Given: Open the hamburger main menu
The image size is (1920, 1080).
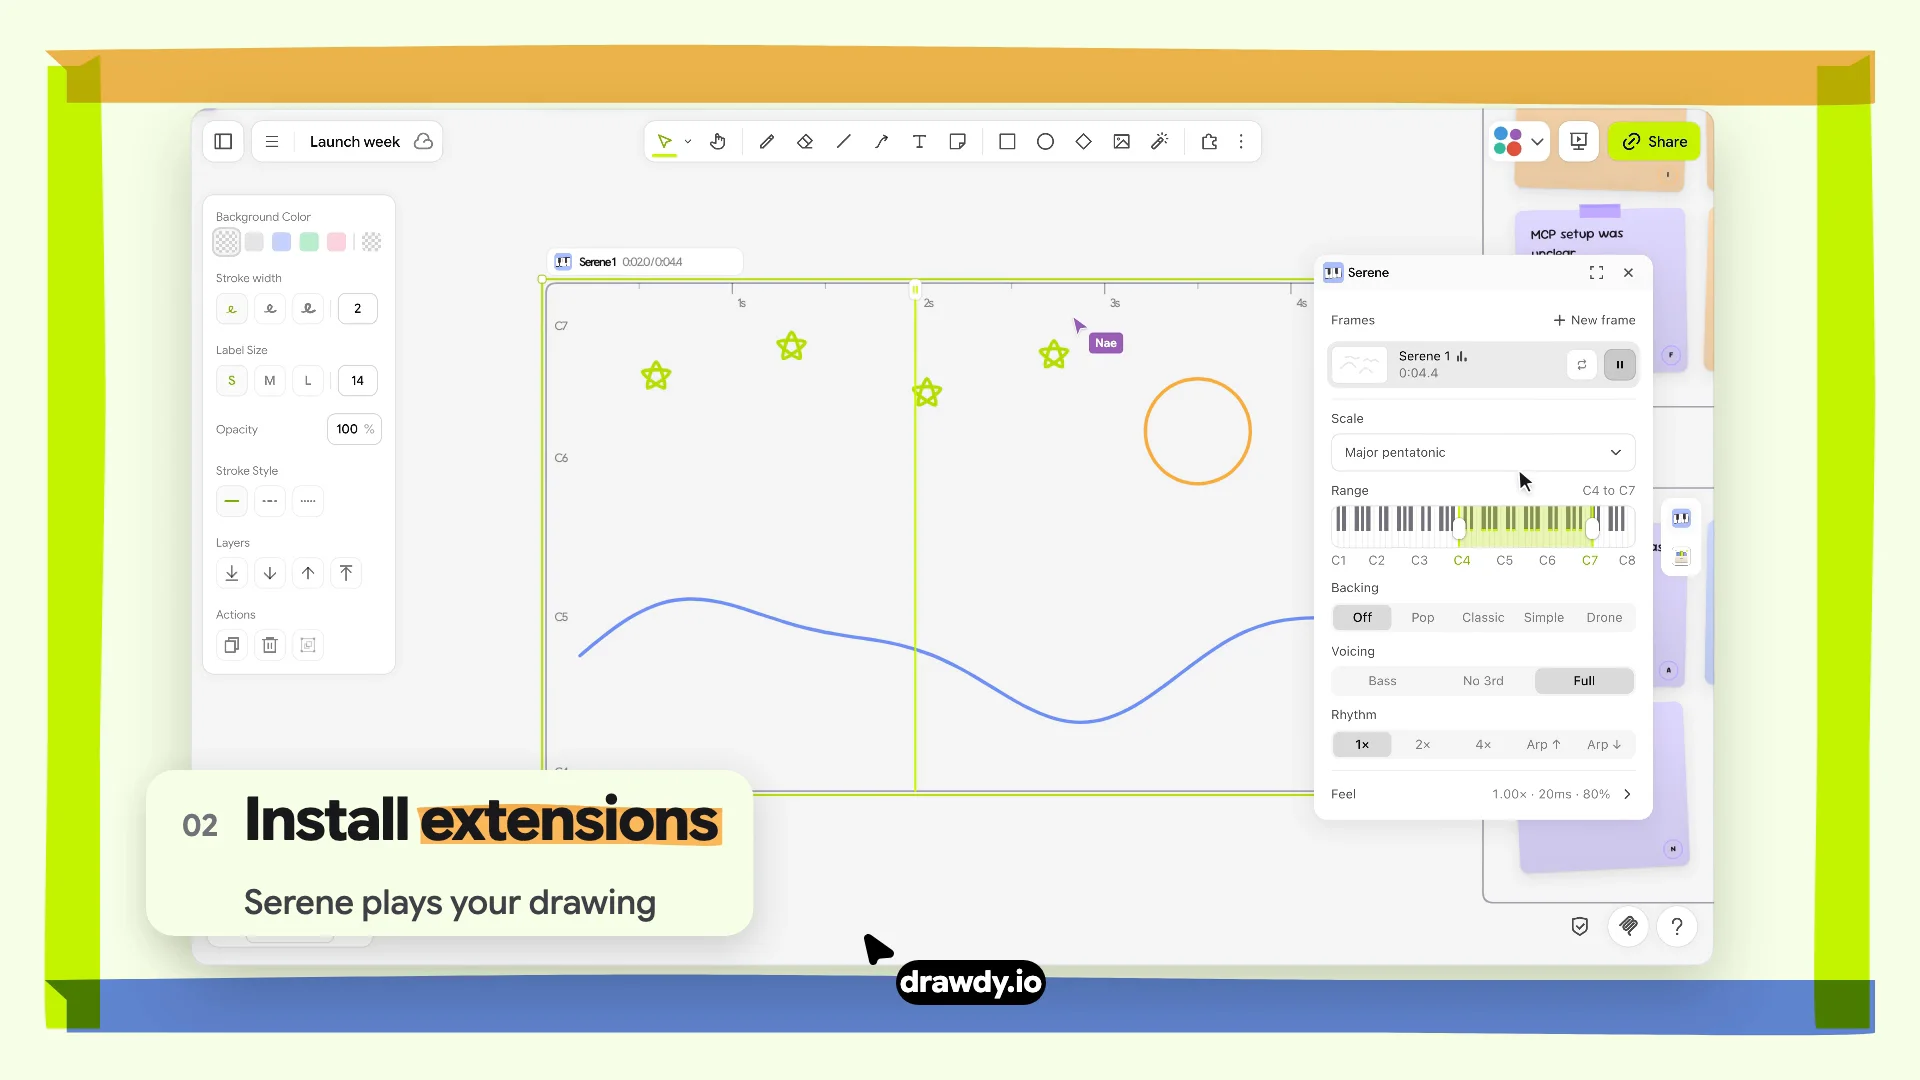Looking at the screenshot, I should pyautogui.click(x=272, y=142).
